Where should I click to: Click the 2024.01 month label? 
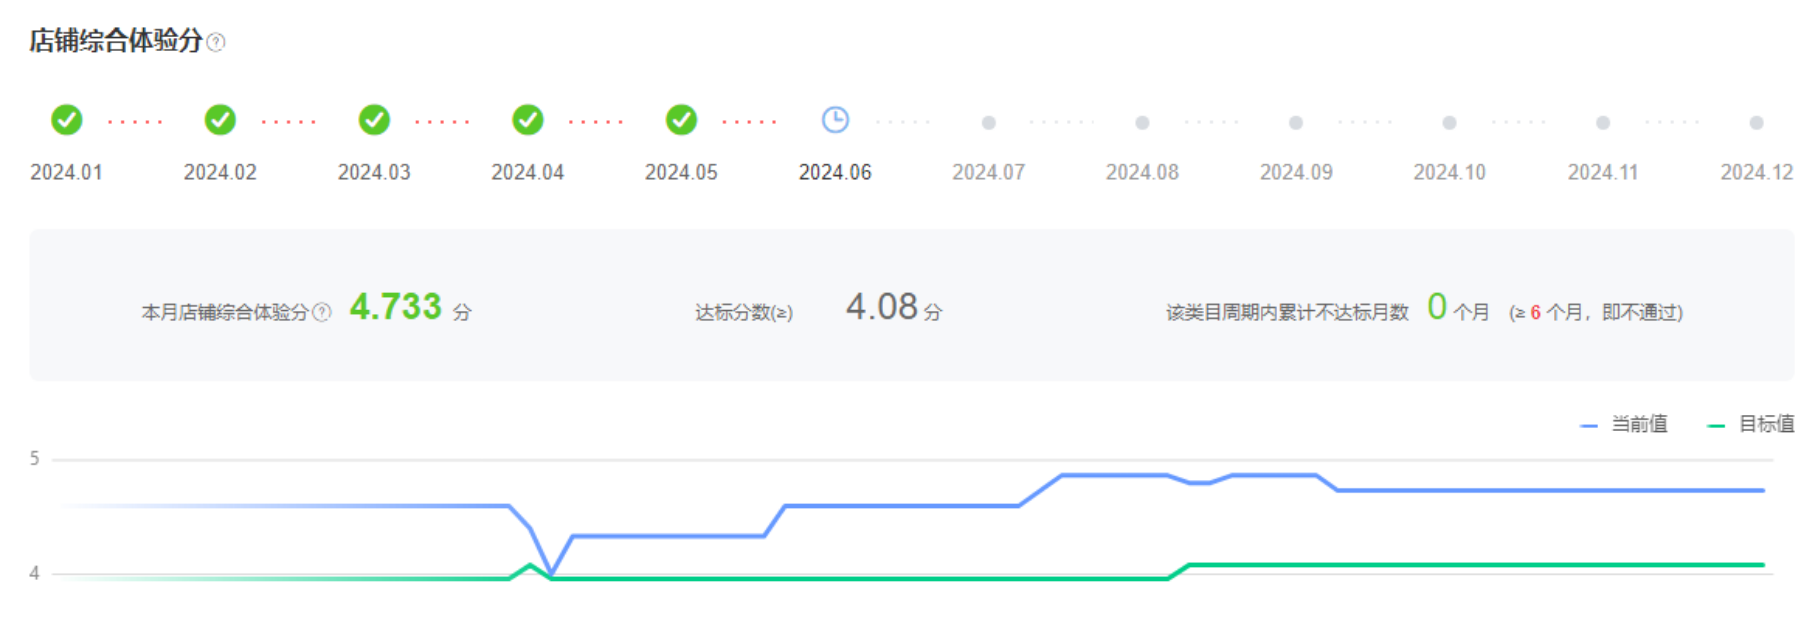tap(67, 172)
